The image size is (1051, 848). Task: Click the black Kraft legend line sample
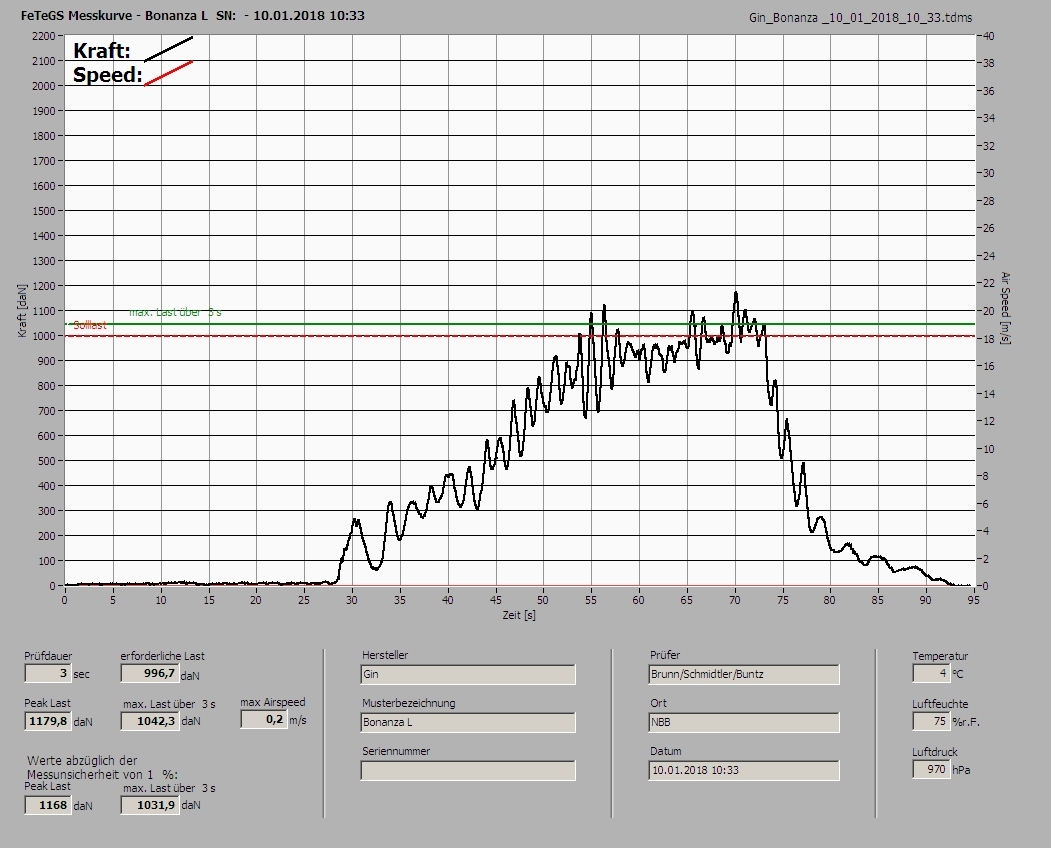point(168,49)
